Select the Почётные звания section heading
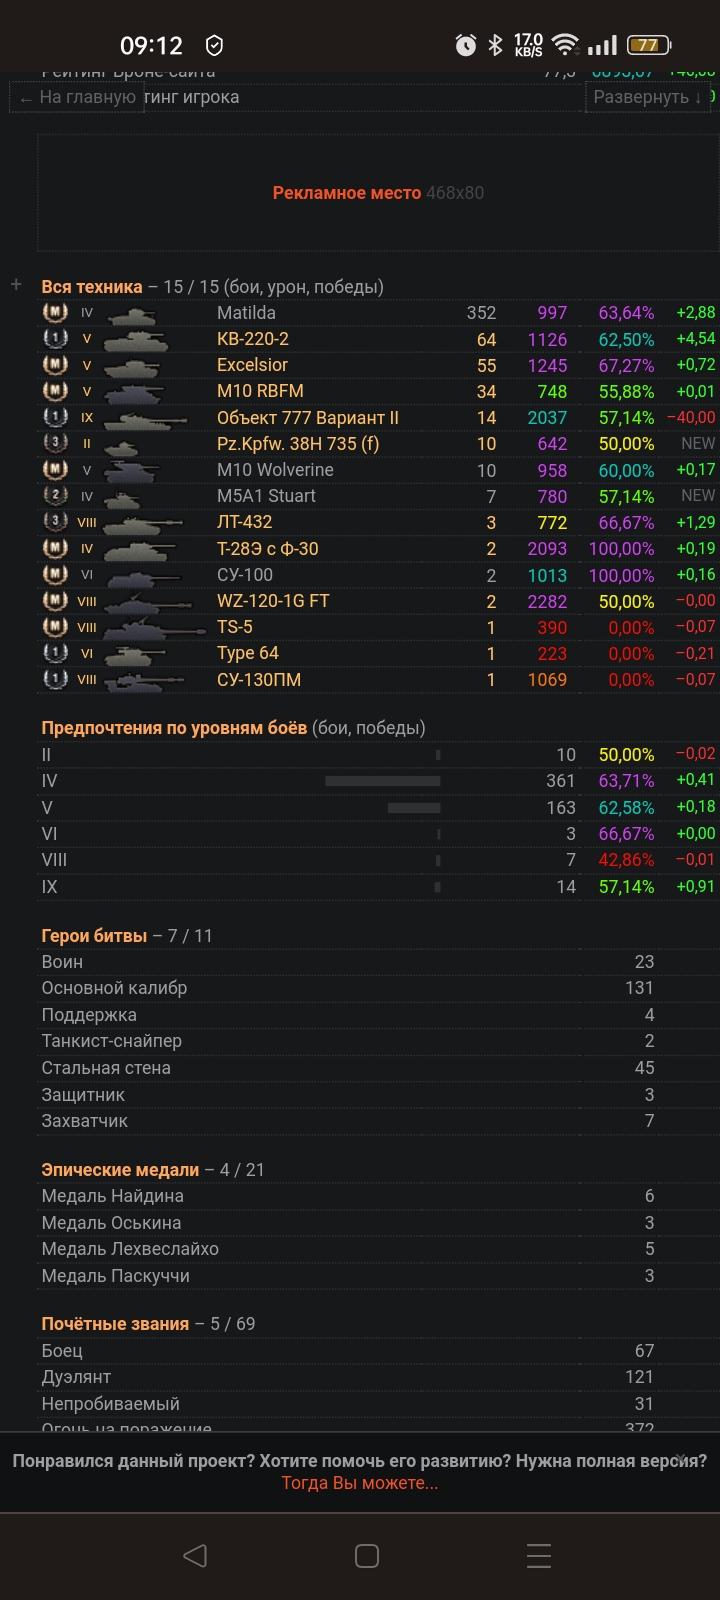 point(115,1324)
